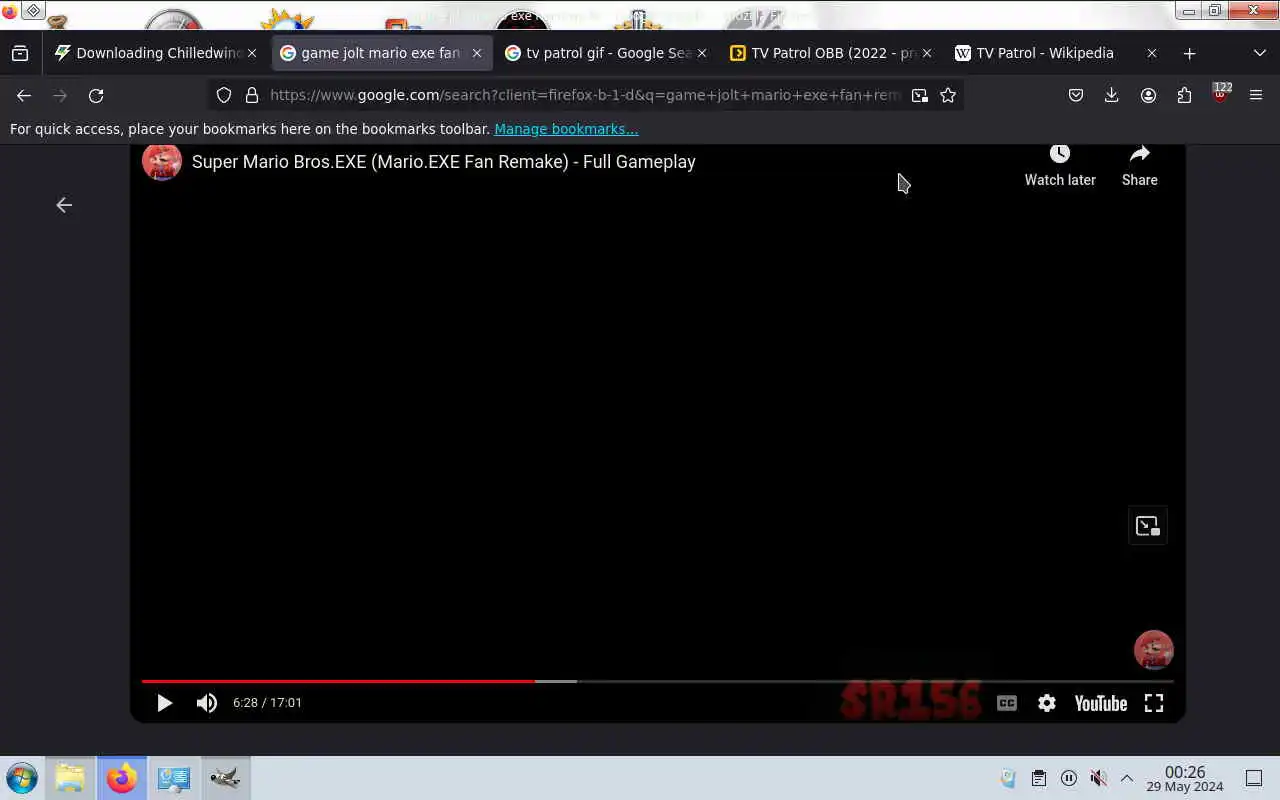Go back to previous page
This screenshot has width=1280, height=800.
click(24, 95)
